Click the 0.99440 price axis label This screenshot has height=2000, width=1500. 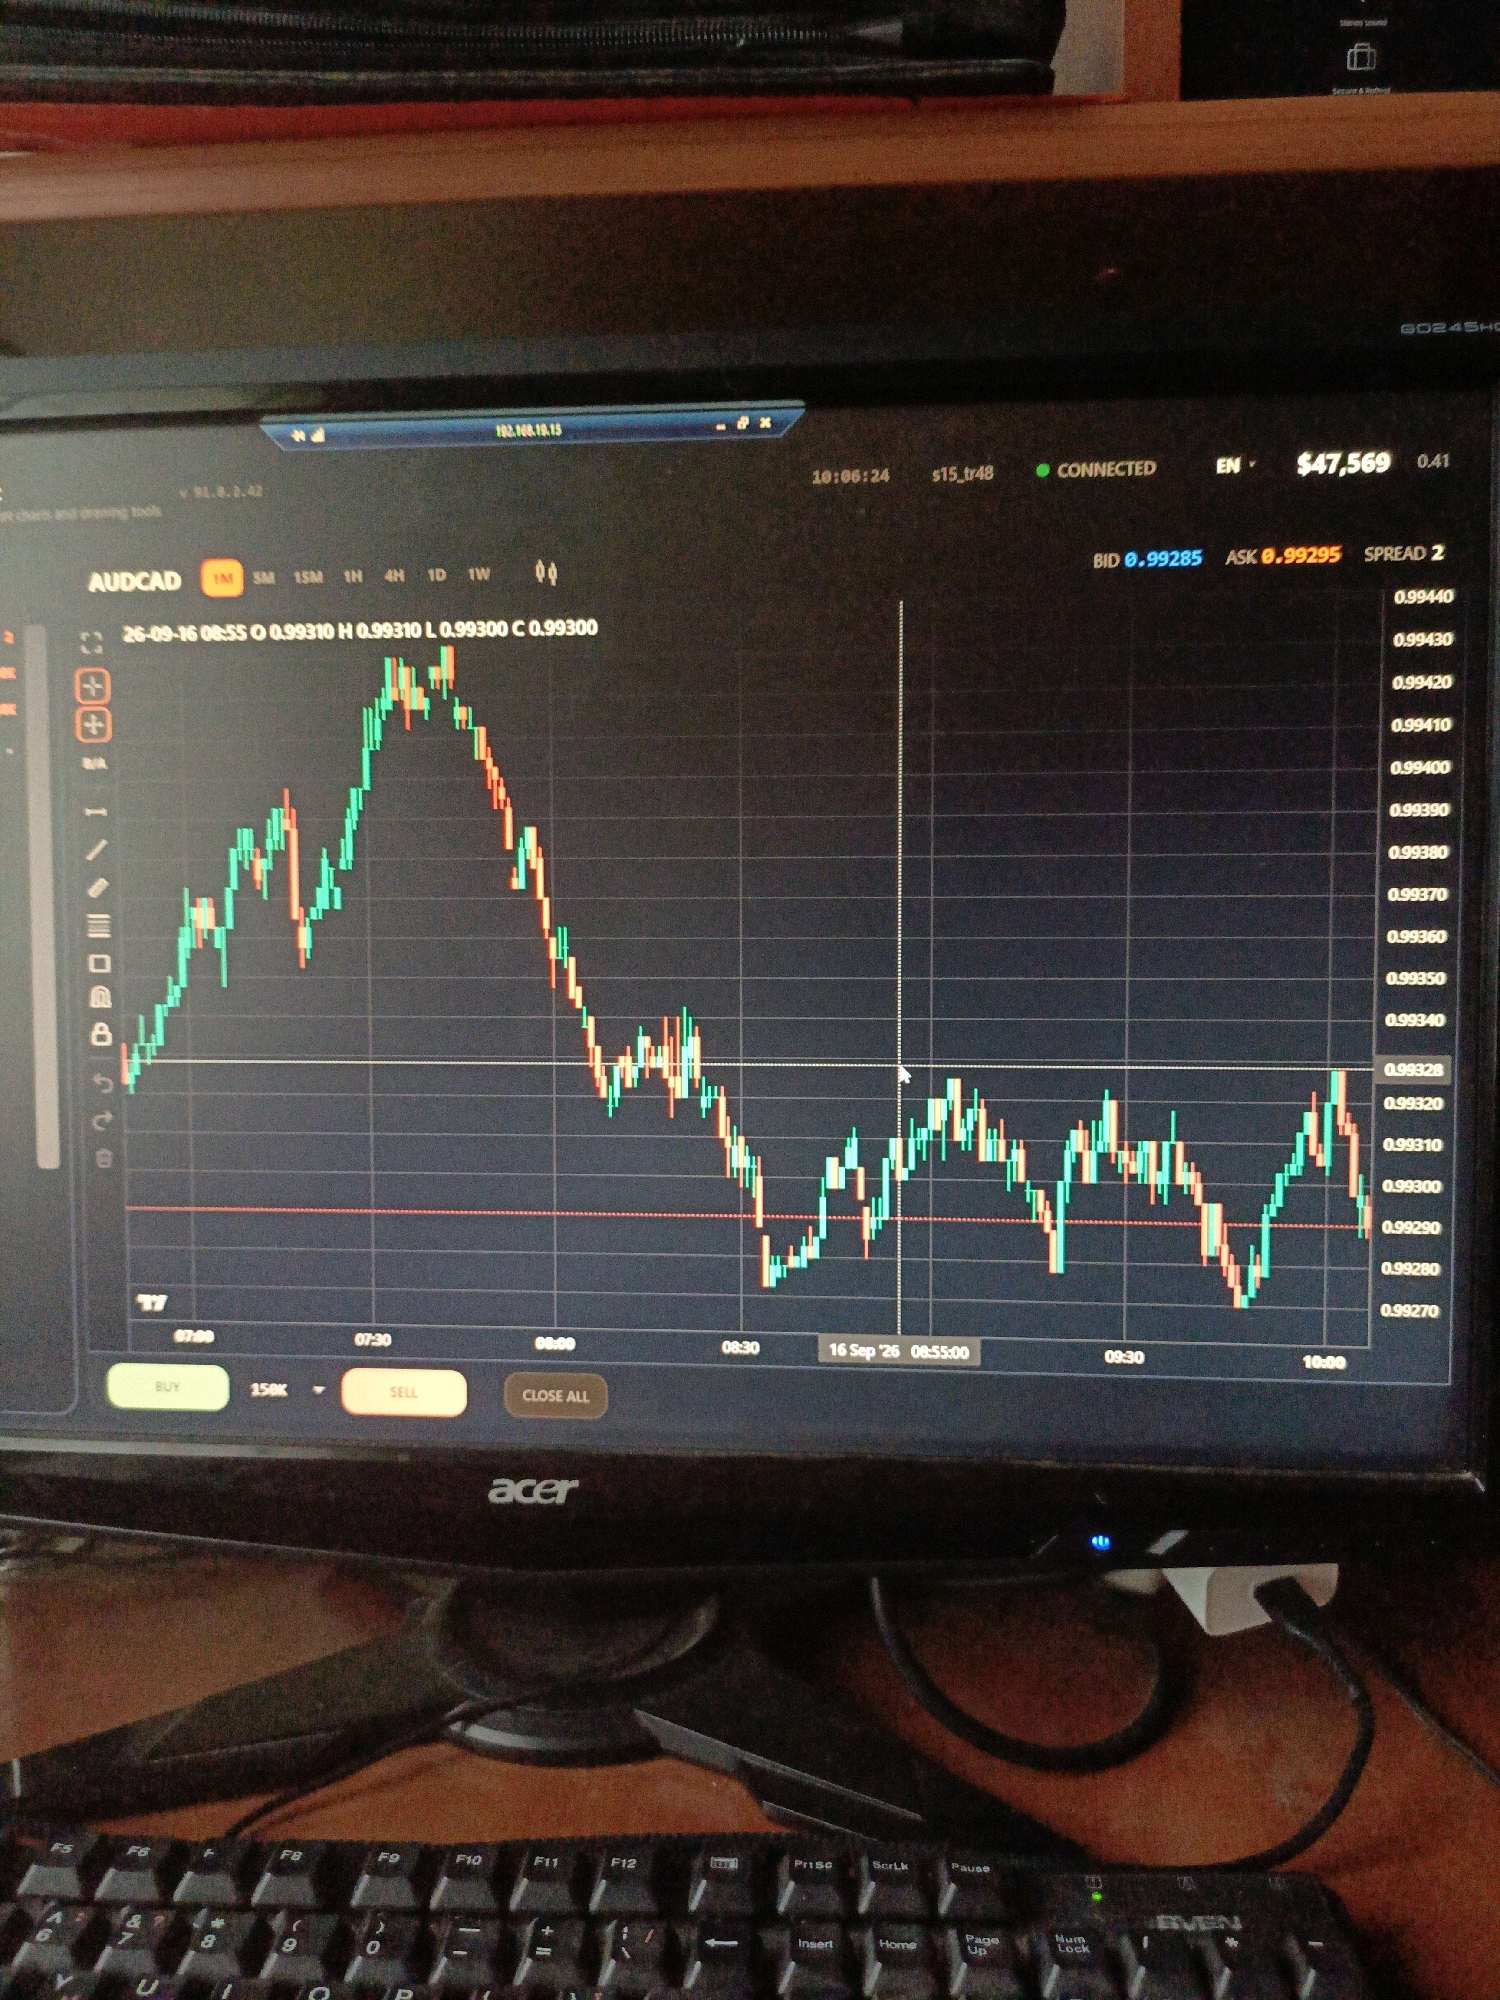pyautogui.click(x=1423, y=597)
